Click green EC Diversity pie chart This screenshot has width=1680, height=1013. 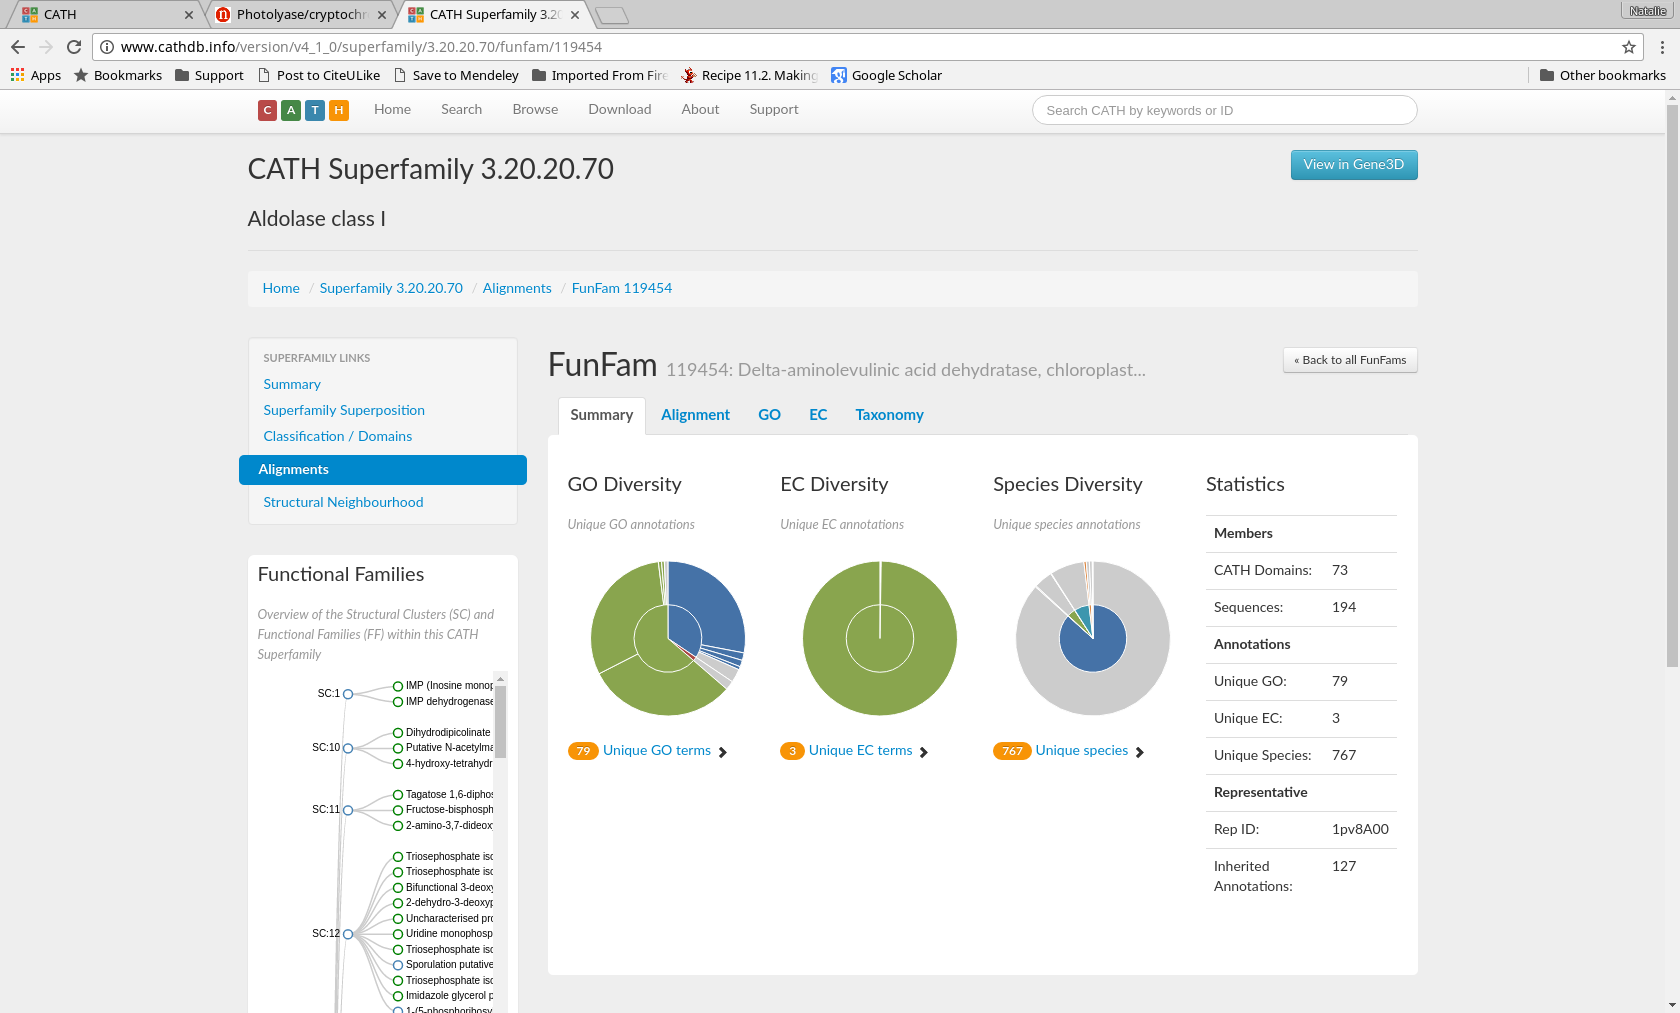click(880, 638)
